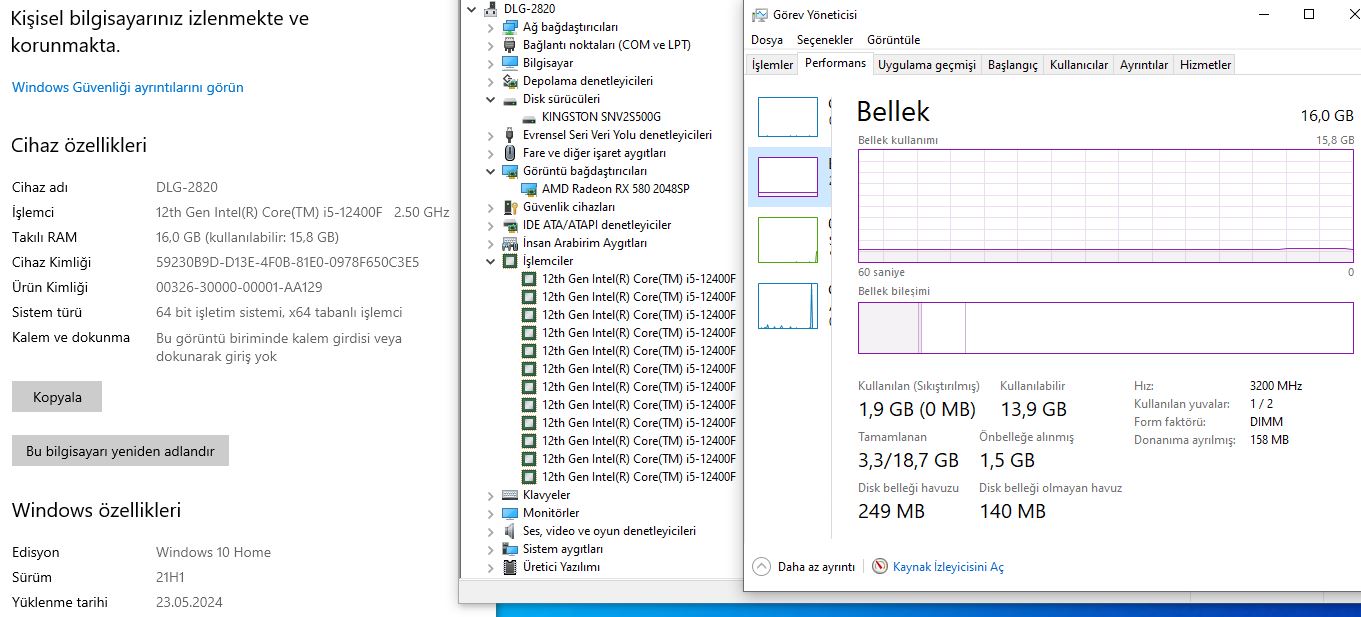
Task: Click the Görüntü bağdaştırıcıları display adapter icon
Action: (510, 171)
